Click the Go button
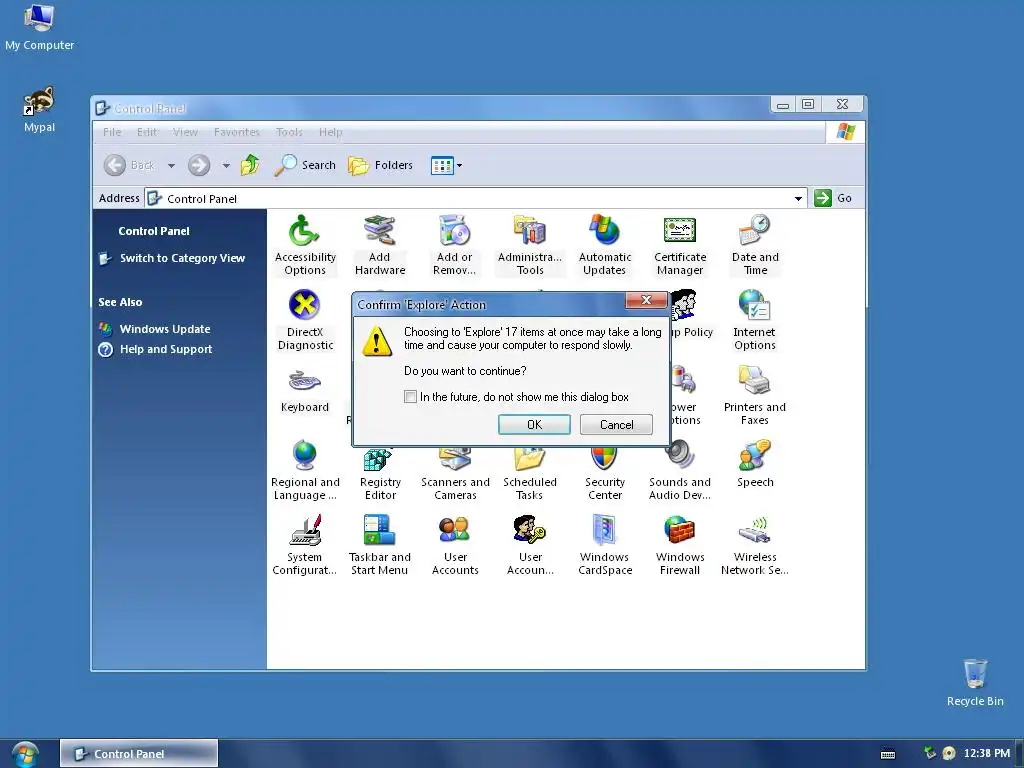The height and width of the screenshot is (768, 1024). tap(833, 198)
